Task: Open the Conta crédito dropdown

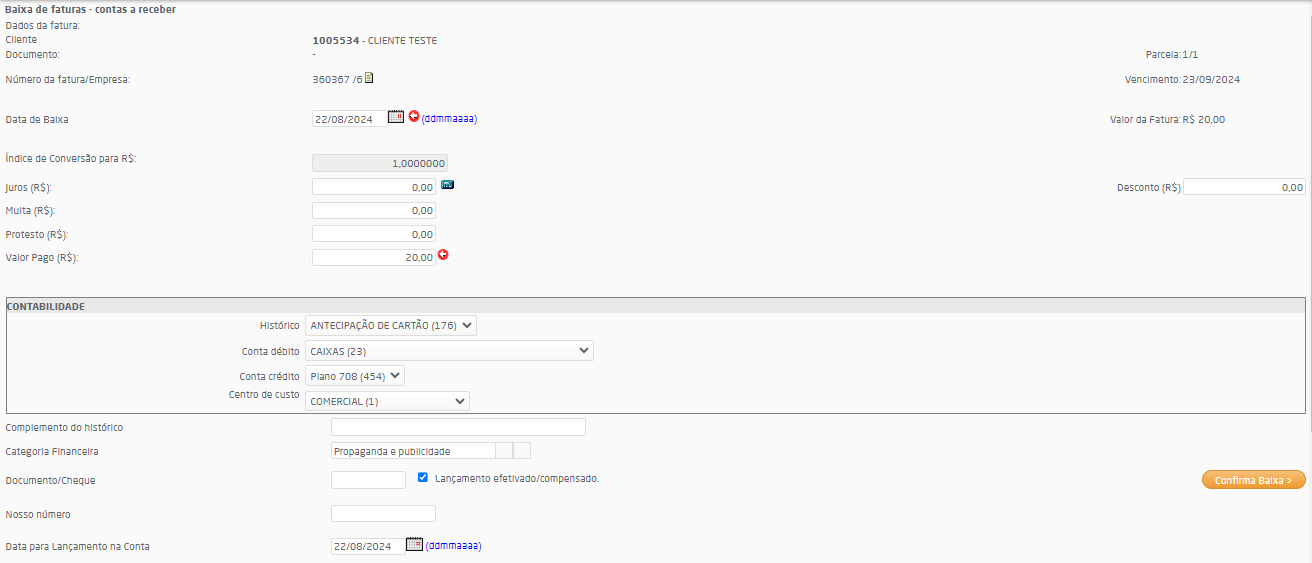Action: pyautogui.click(x=355, y=376)
